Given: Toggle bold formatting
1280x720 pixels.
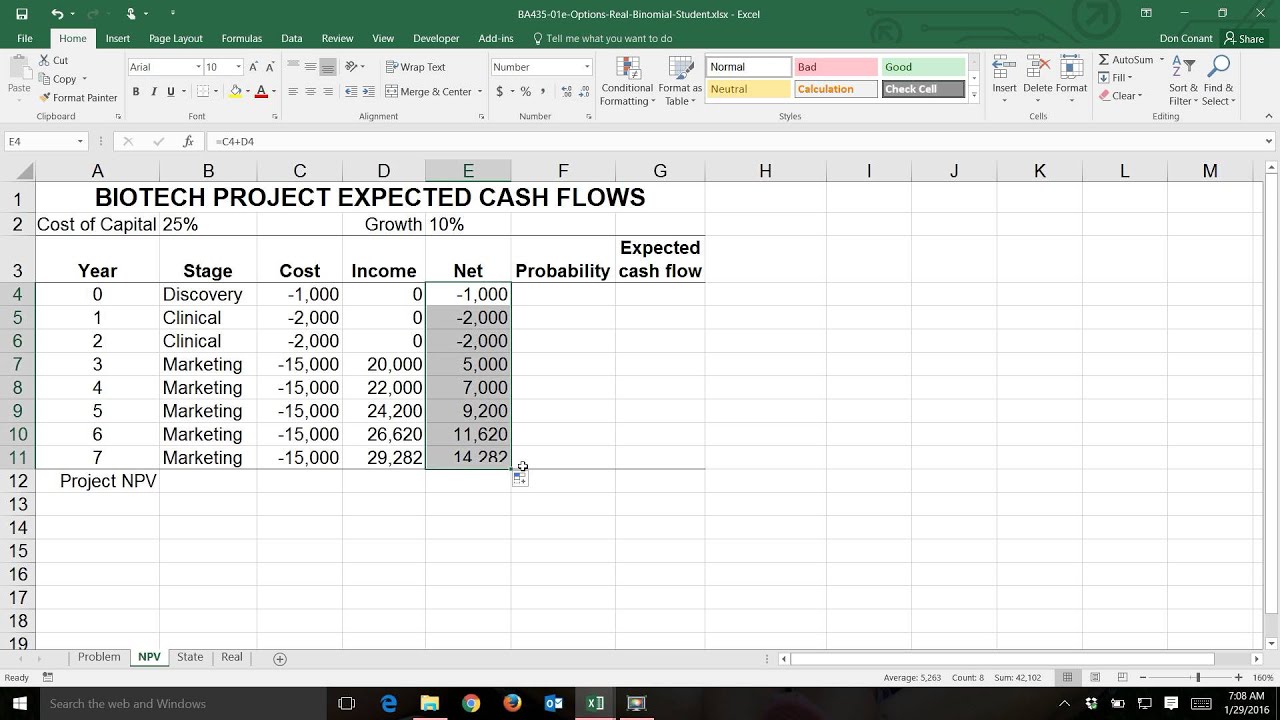Looking at the screenshot, I should 136,92.
